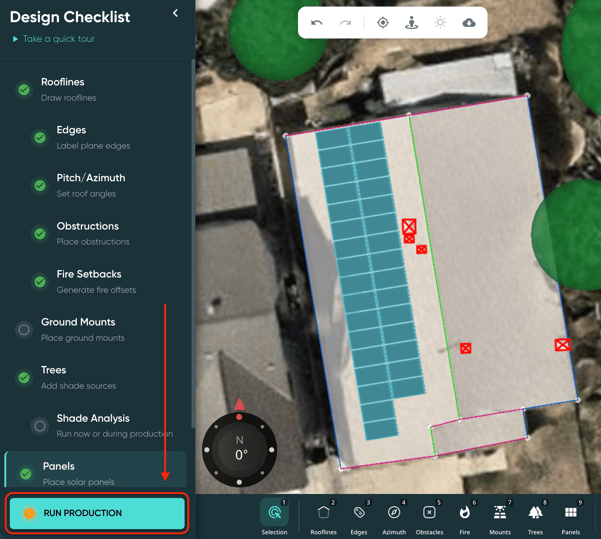The image size is (601, 539).
Task: Recenter map with the locate icon
Action: click(383, 23)
